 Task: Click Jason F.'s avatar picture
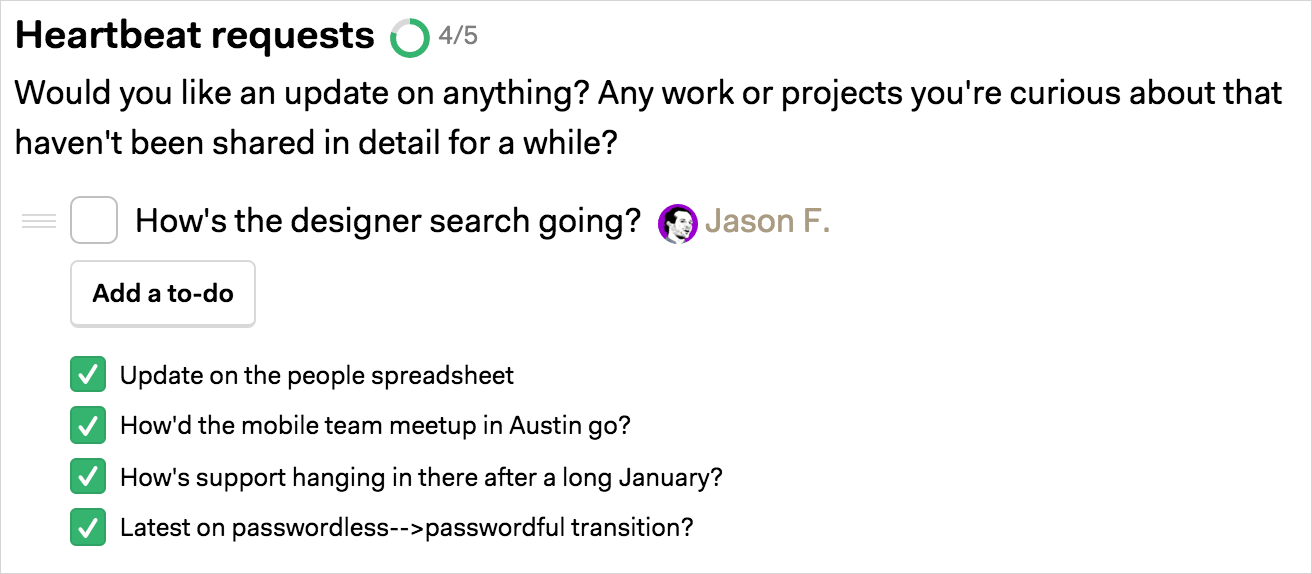[677, 223]
